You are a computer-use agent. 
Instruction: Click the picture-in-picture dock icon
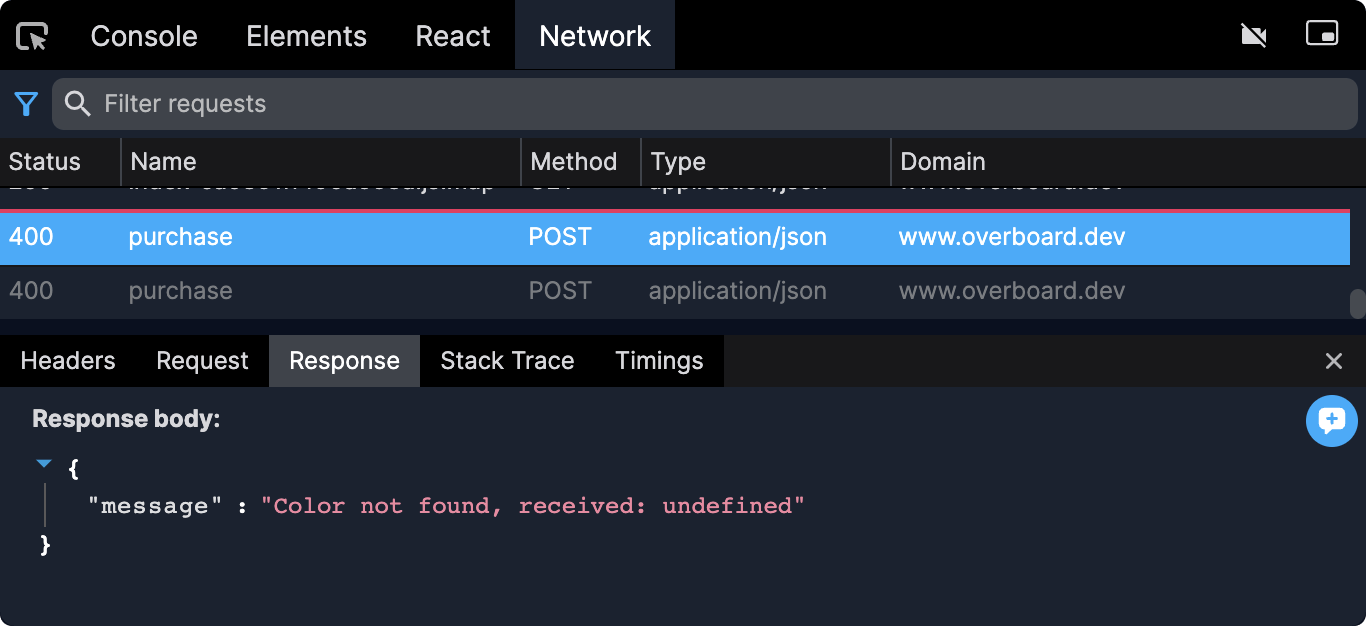pos(1321,34)
